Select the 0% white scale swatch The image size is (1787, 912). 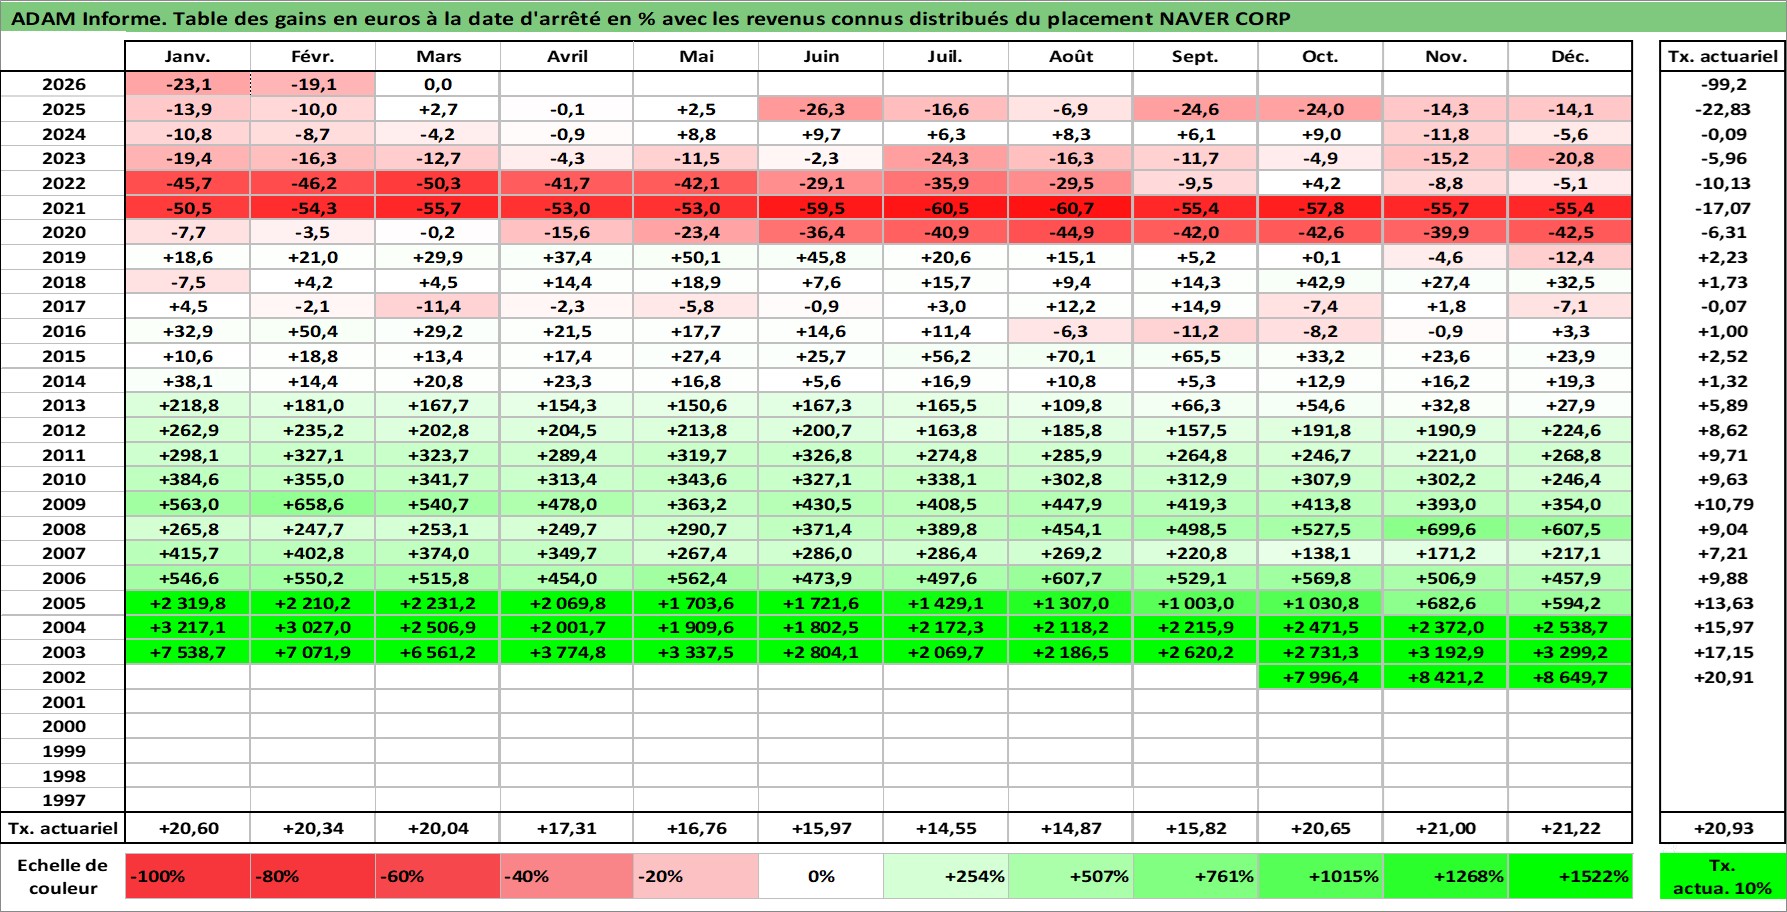click(821, 876)
